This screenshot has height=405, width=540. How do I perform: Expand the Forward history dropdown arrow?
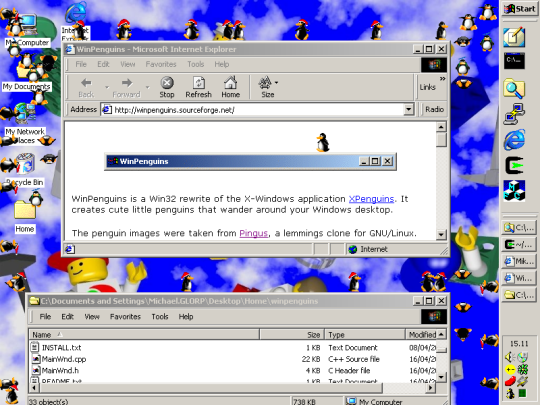147,87
